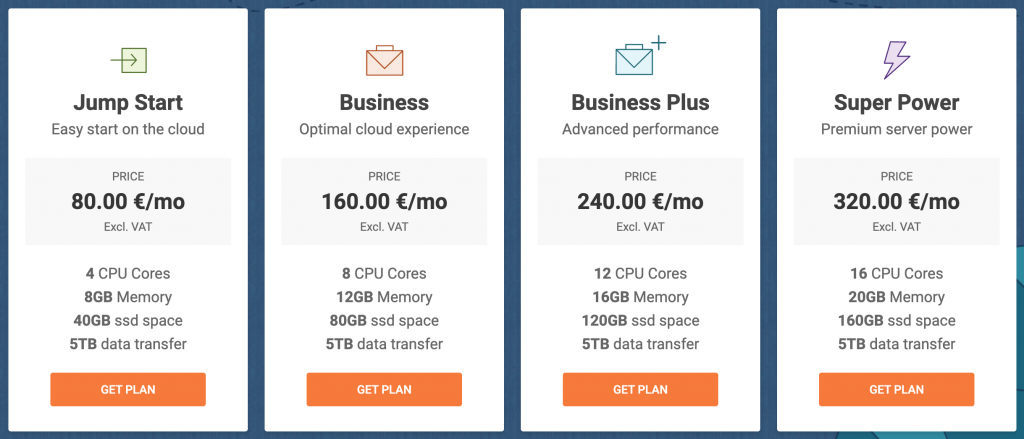
Task: Get the Super Power plan
Action: [896, 389]
